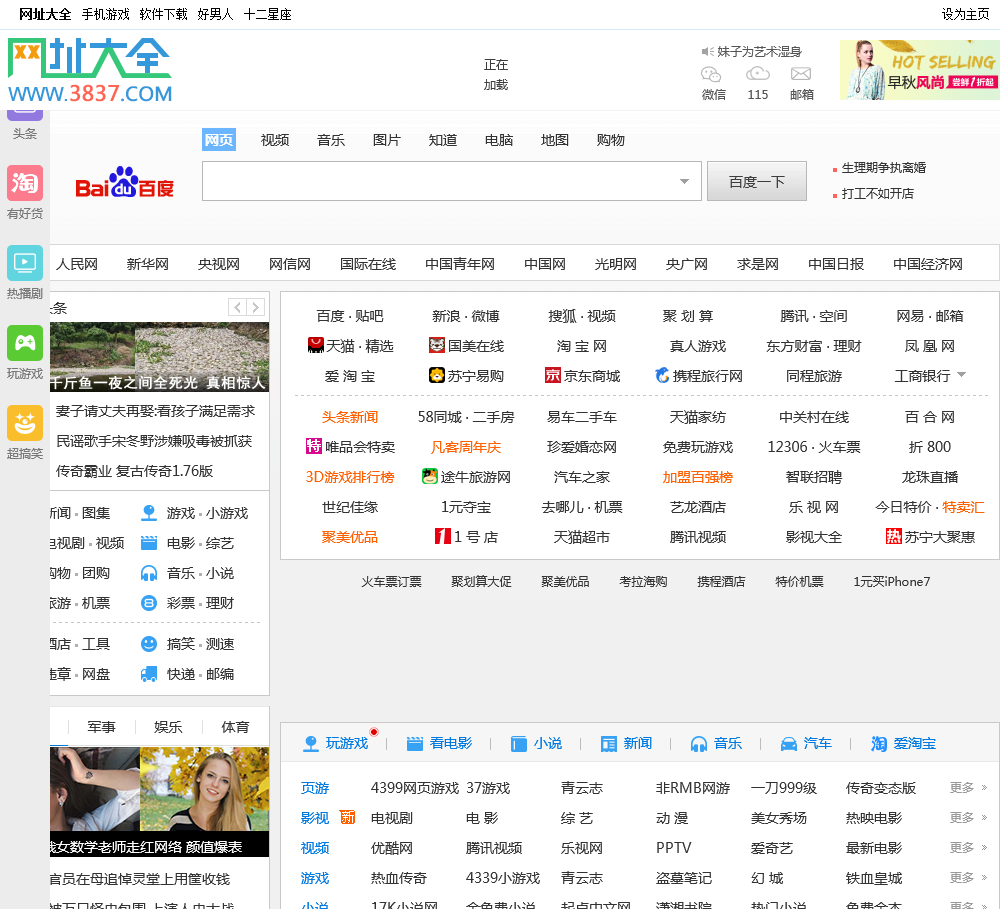Open the dead fish news thumbnail
Image resolution: width=1000 pixels, height=909 pixels.
[x=159, y=357]
